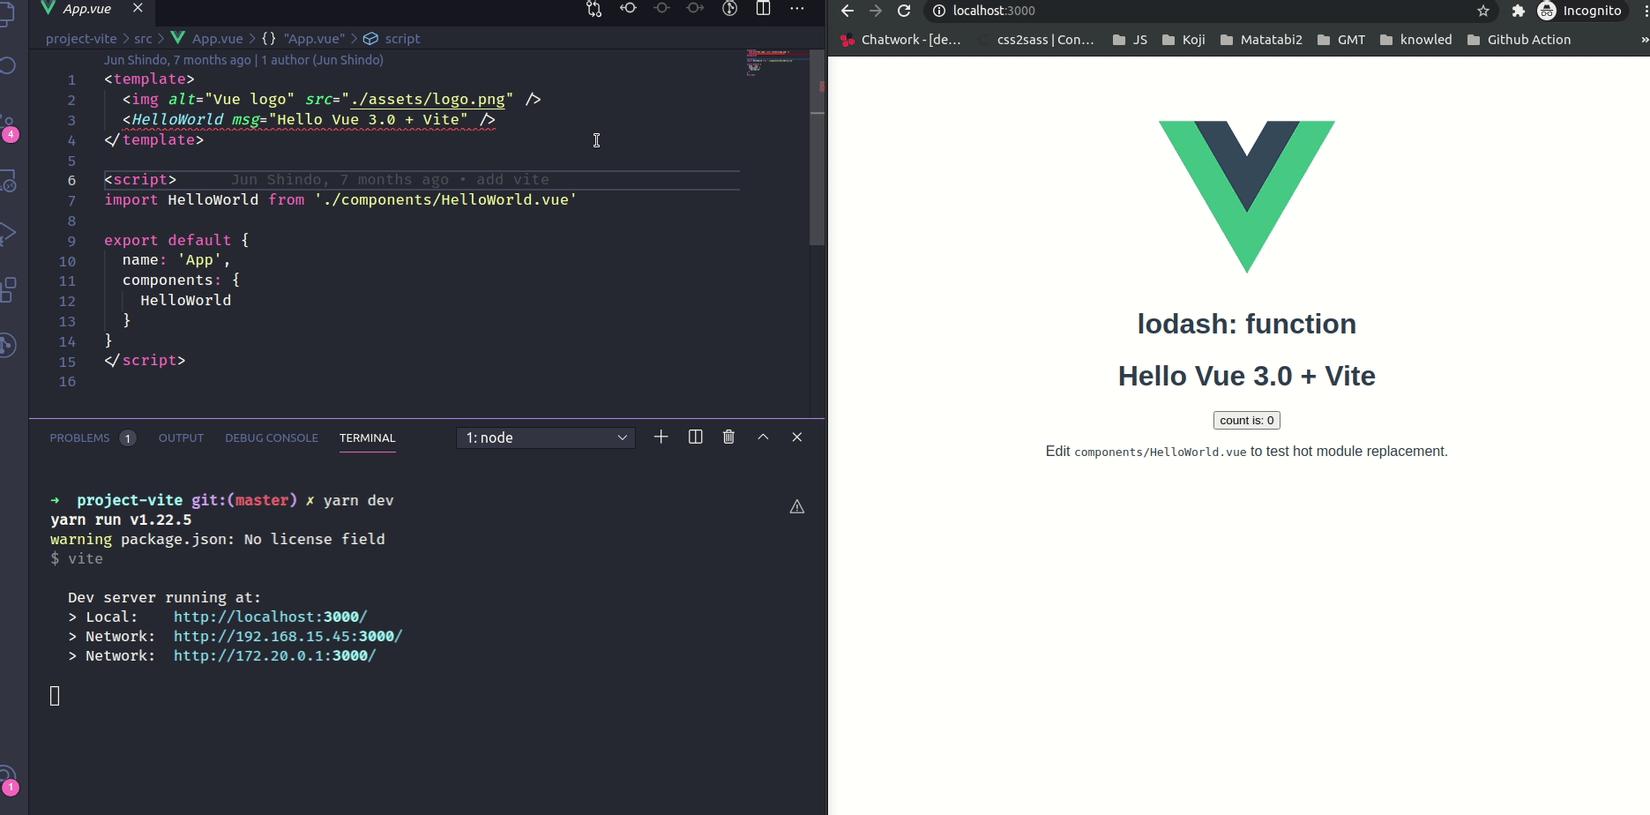This screenshot has width=1650, height=815.
Task: Click the circled branch icon in editor toolbar
Action: 730,9
